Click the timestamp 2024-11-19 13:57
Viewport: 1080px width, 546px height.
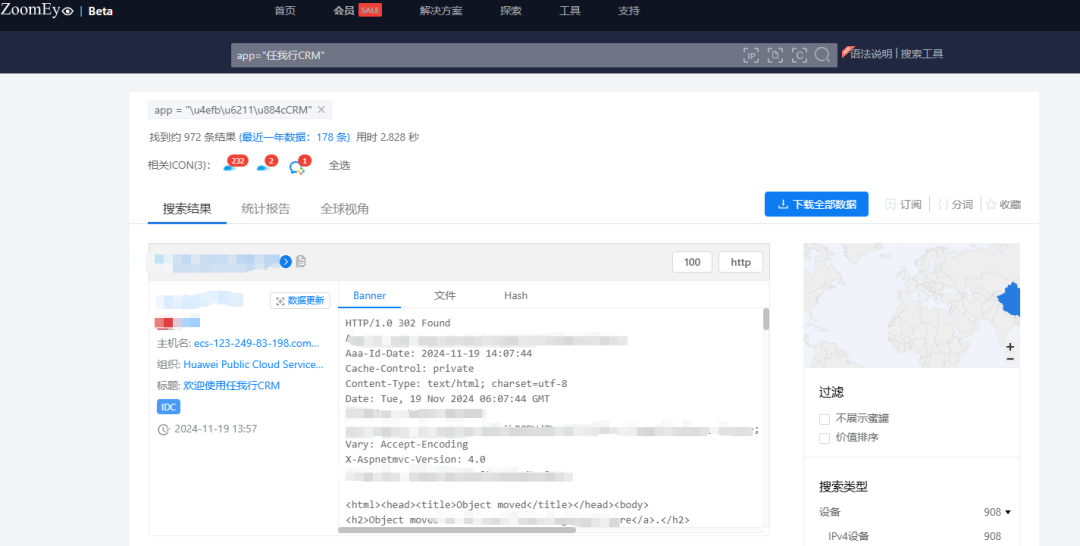pos(216,429)
